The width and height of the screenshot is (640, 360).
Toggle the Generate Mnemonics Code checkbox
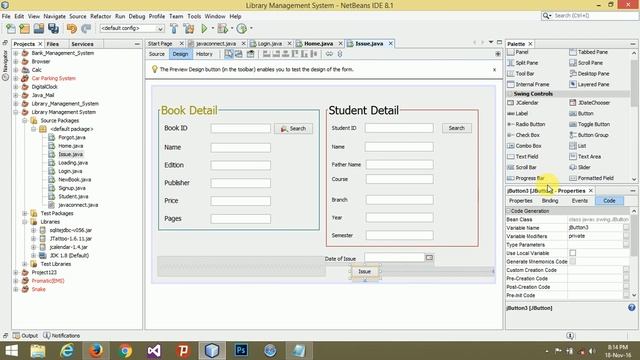coord(573,262)
